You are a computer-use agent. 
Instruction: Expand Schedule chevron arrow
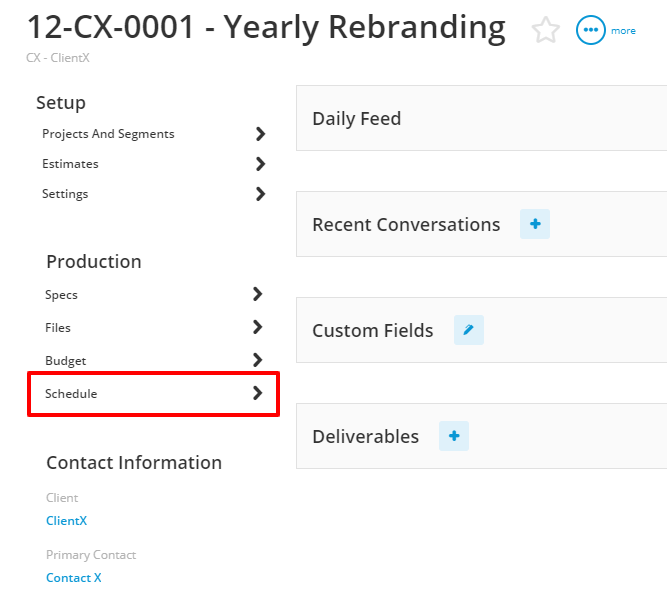click(x=257, y=393)
